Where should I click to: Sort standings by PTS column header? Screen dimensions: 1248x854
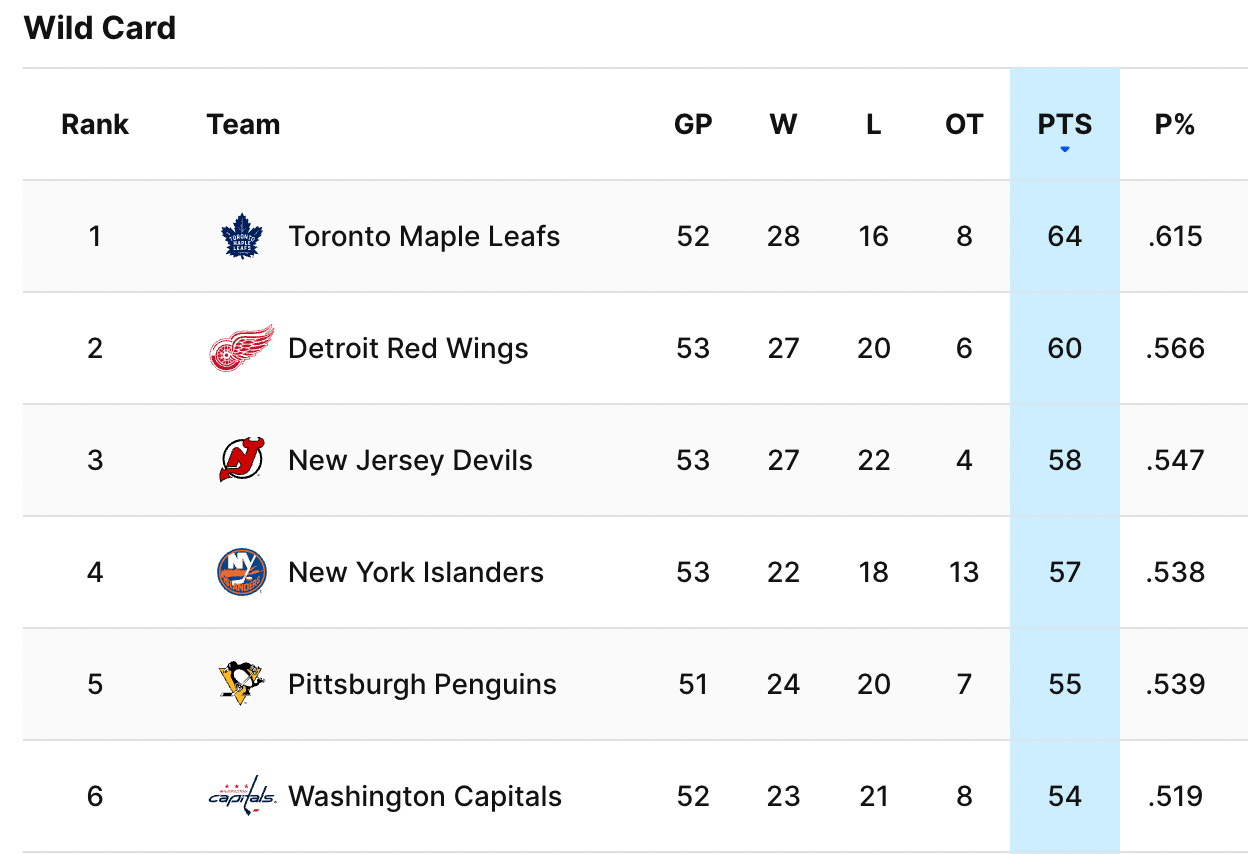click(x=1065, y=125)
